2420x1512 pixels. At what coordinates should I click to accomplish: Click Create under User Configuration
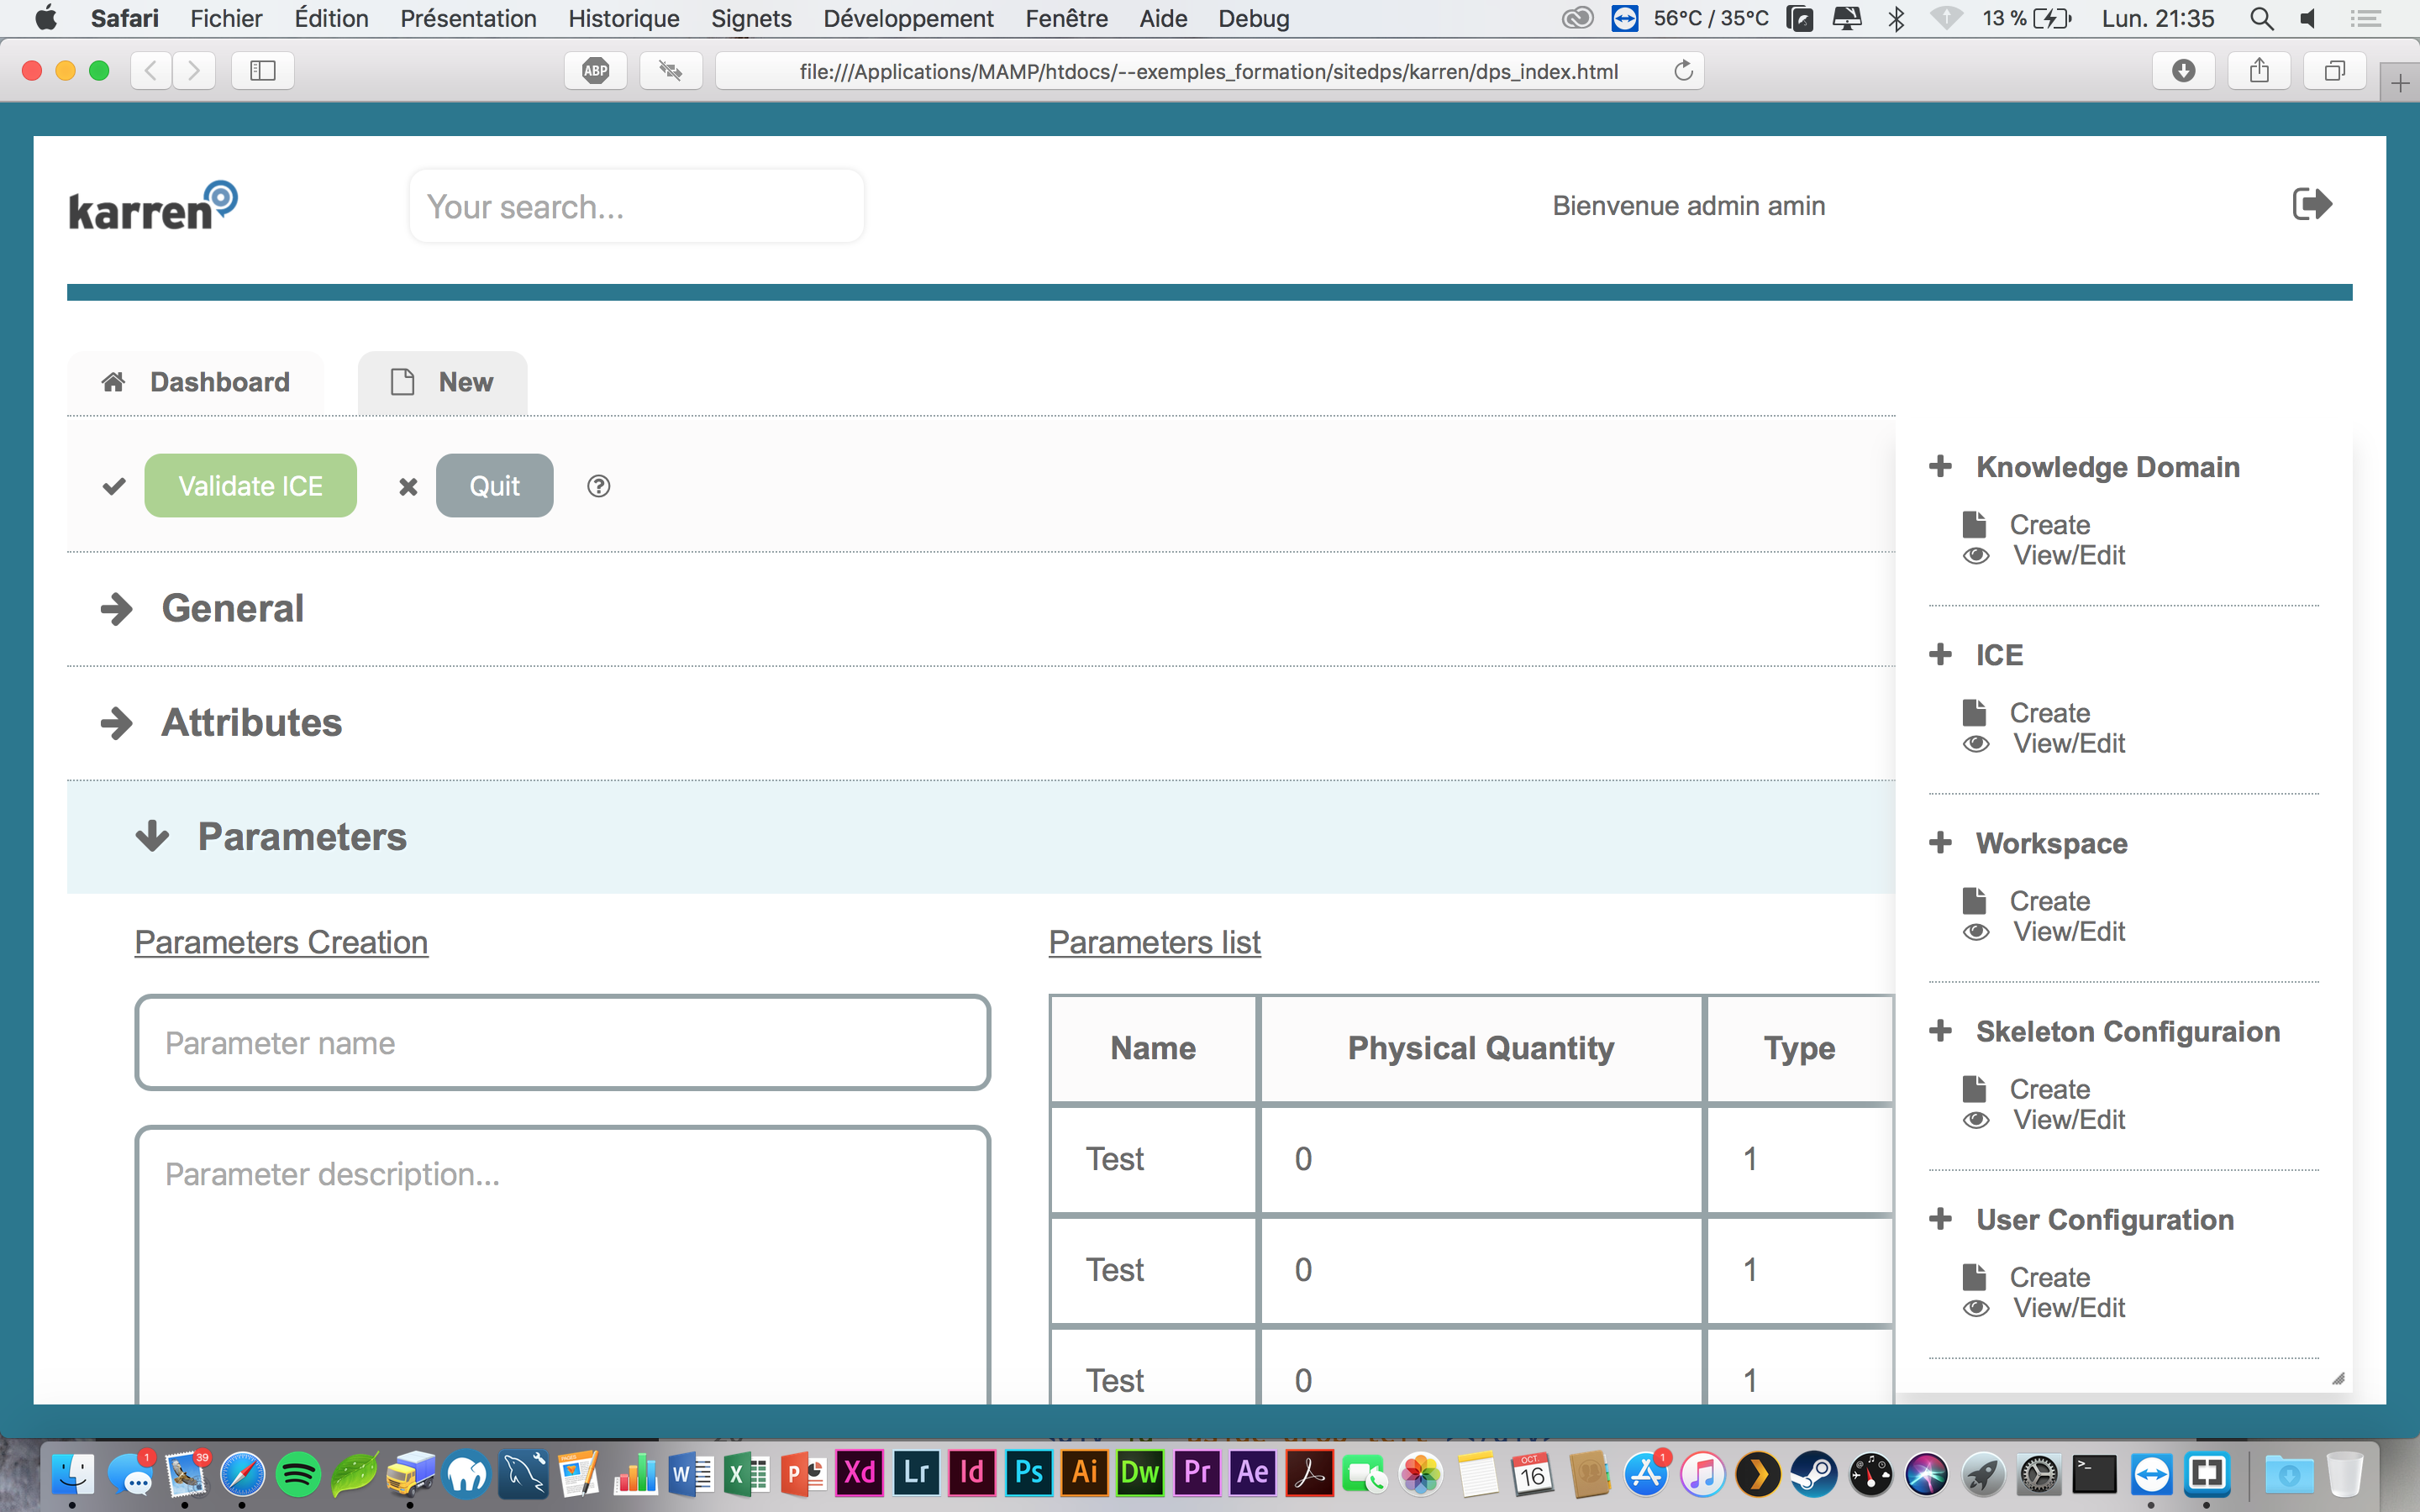[x=2050, y=1277]
